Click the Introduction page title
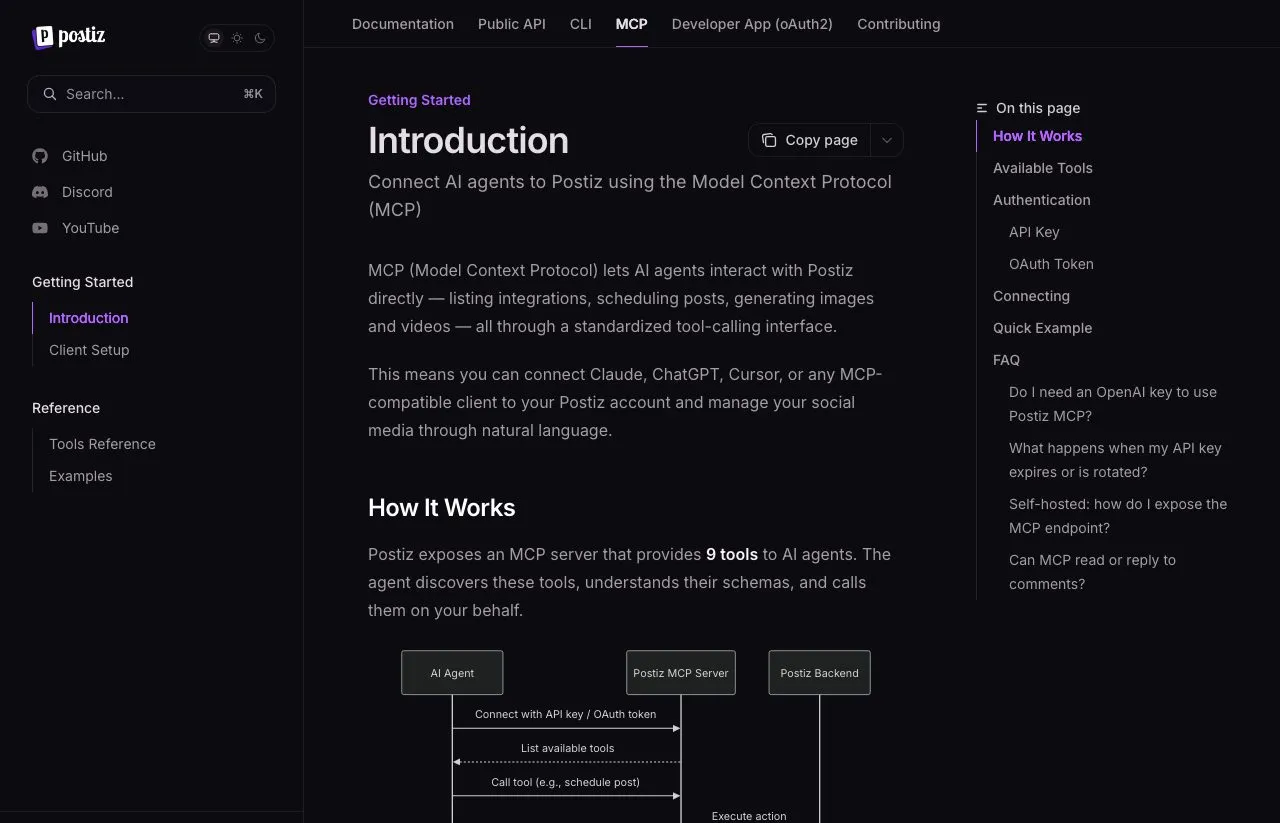The height and width of the screenshot is (823, 1280). (468, 141)
